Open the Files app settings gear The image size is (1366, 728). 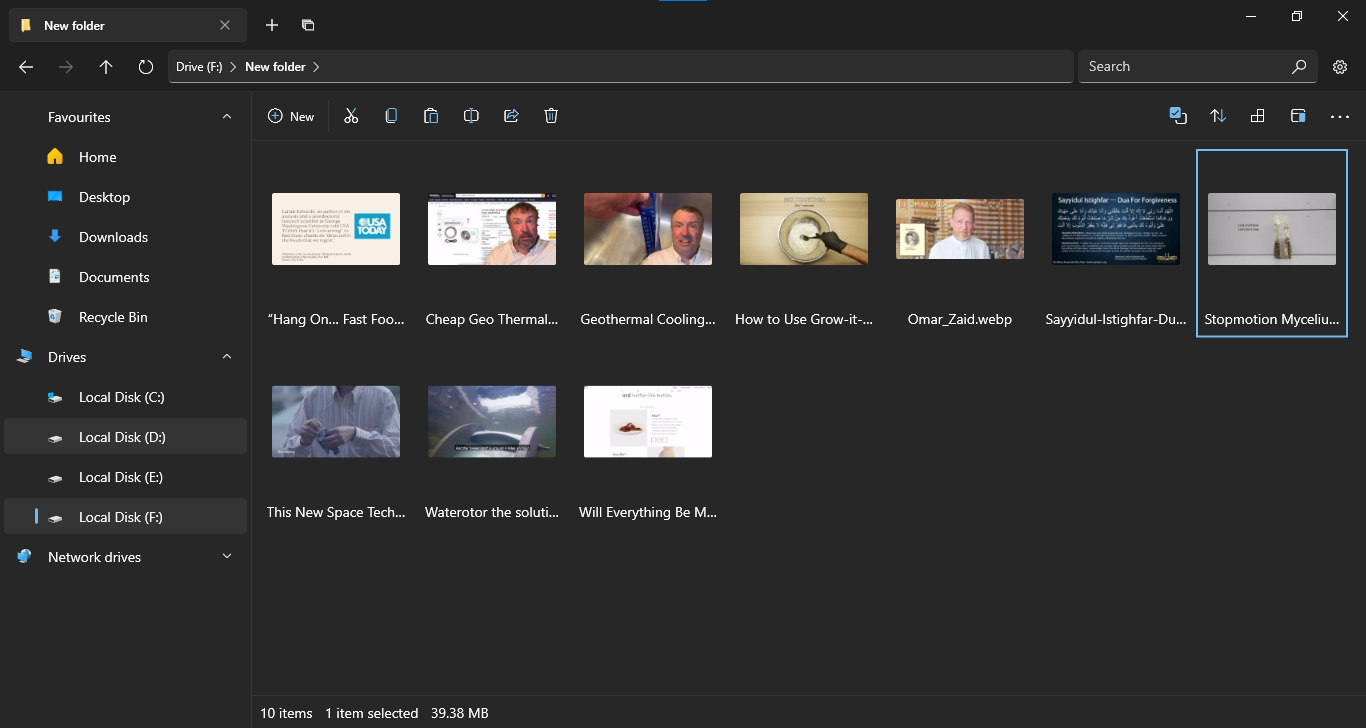tap(1340, 67)
